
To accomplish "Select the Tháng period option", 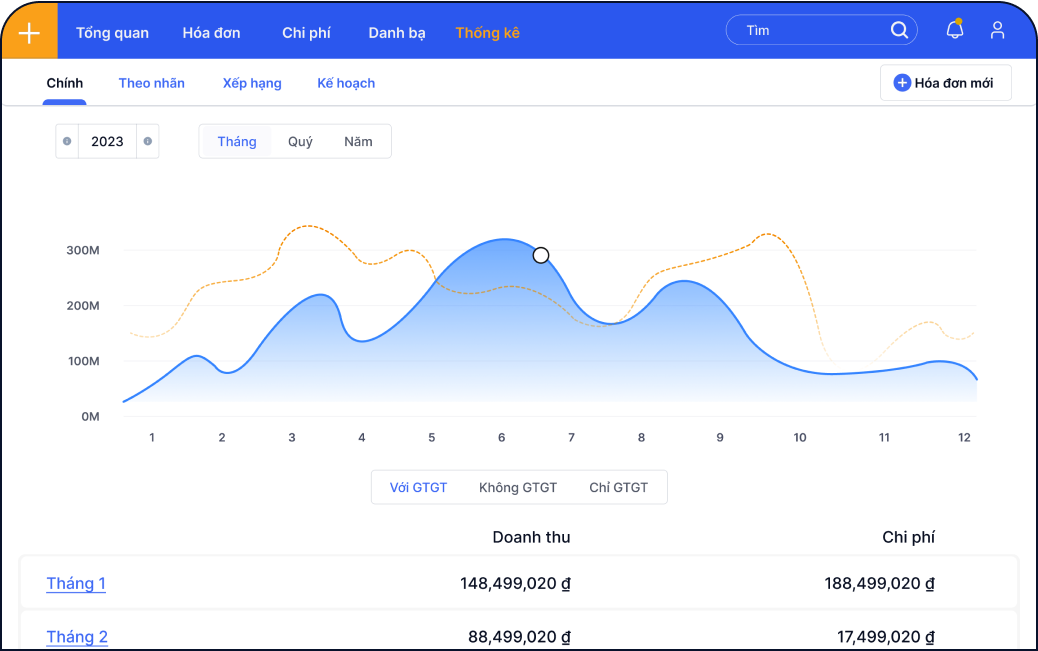I will (237, 141).
